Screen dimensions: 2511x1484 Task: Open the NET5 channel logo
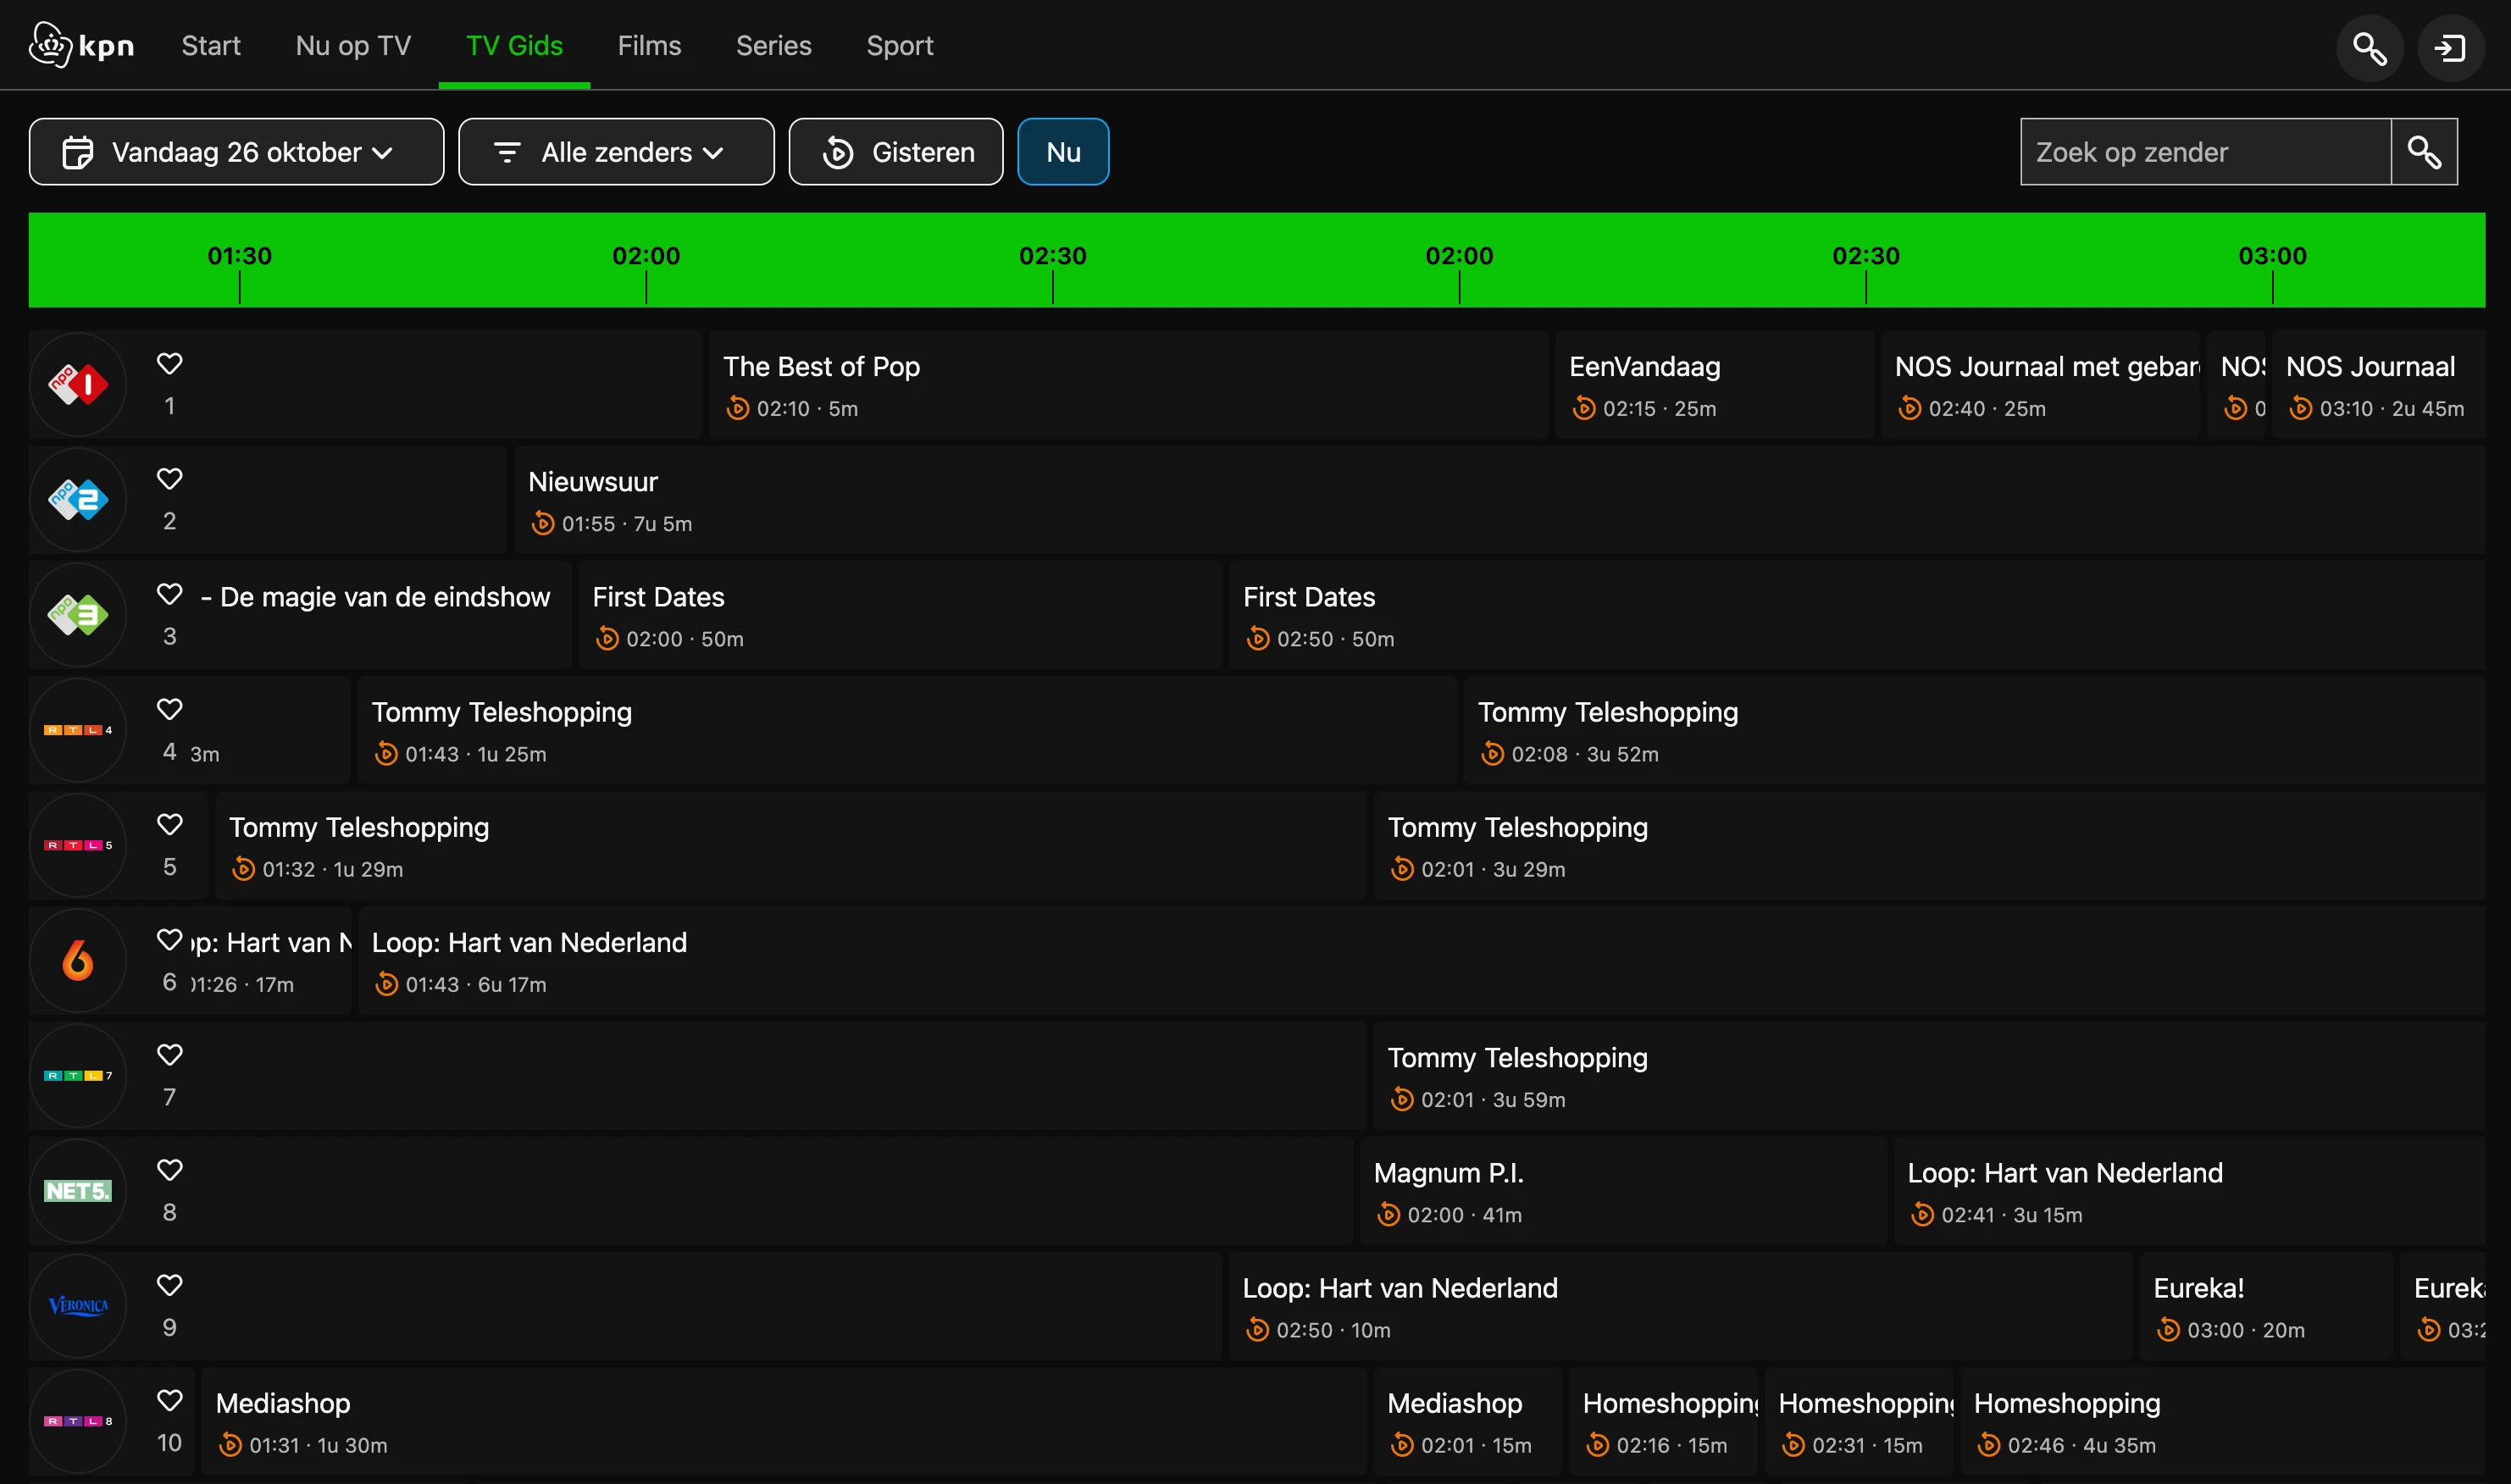[78, 1190]
